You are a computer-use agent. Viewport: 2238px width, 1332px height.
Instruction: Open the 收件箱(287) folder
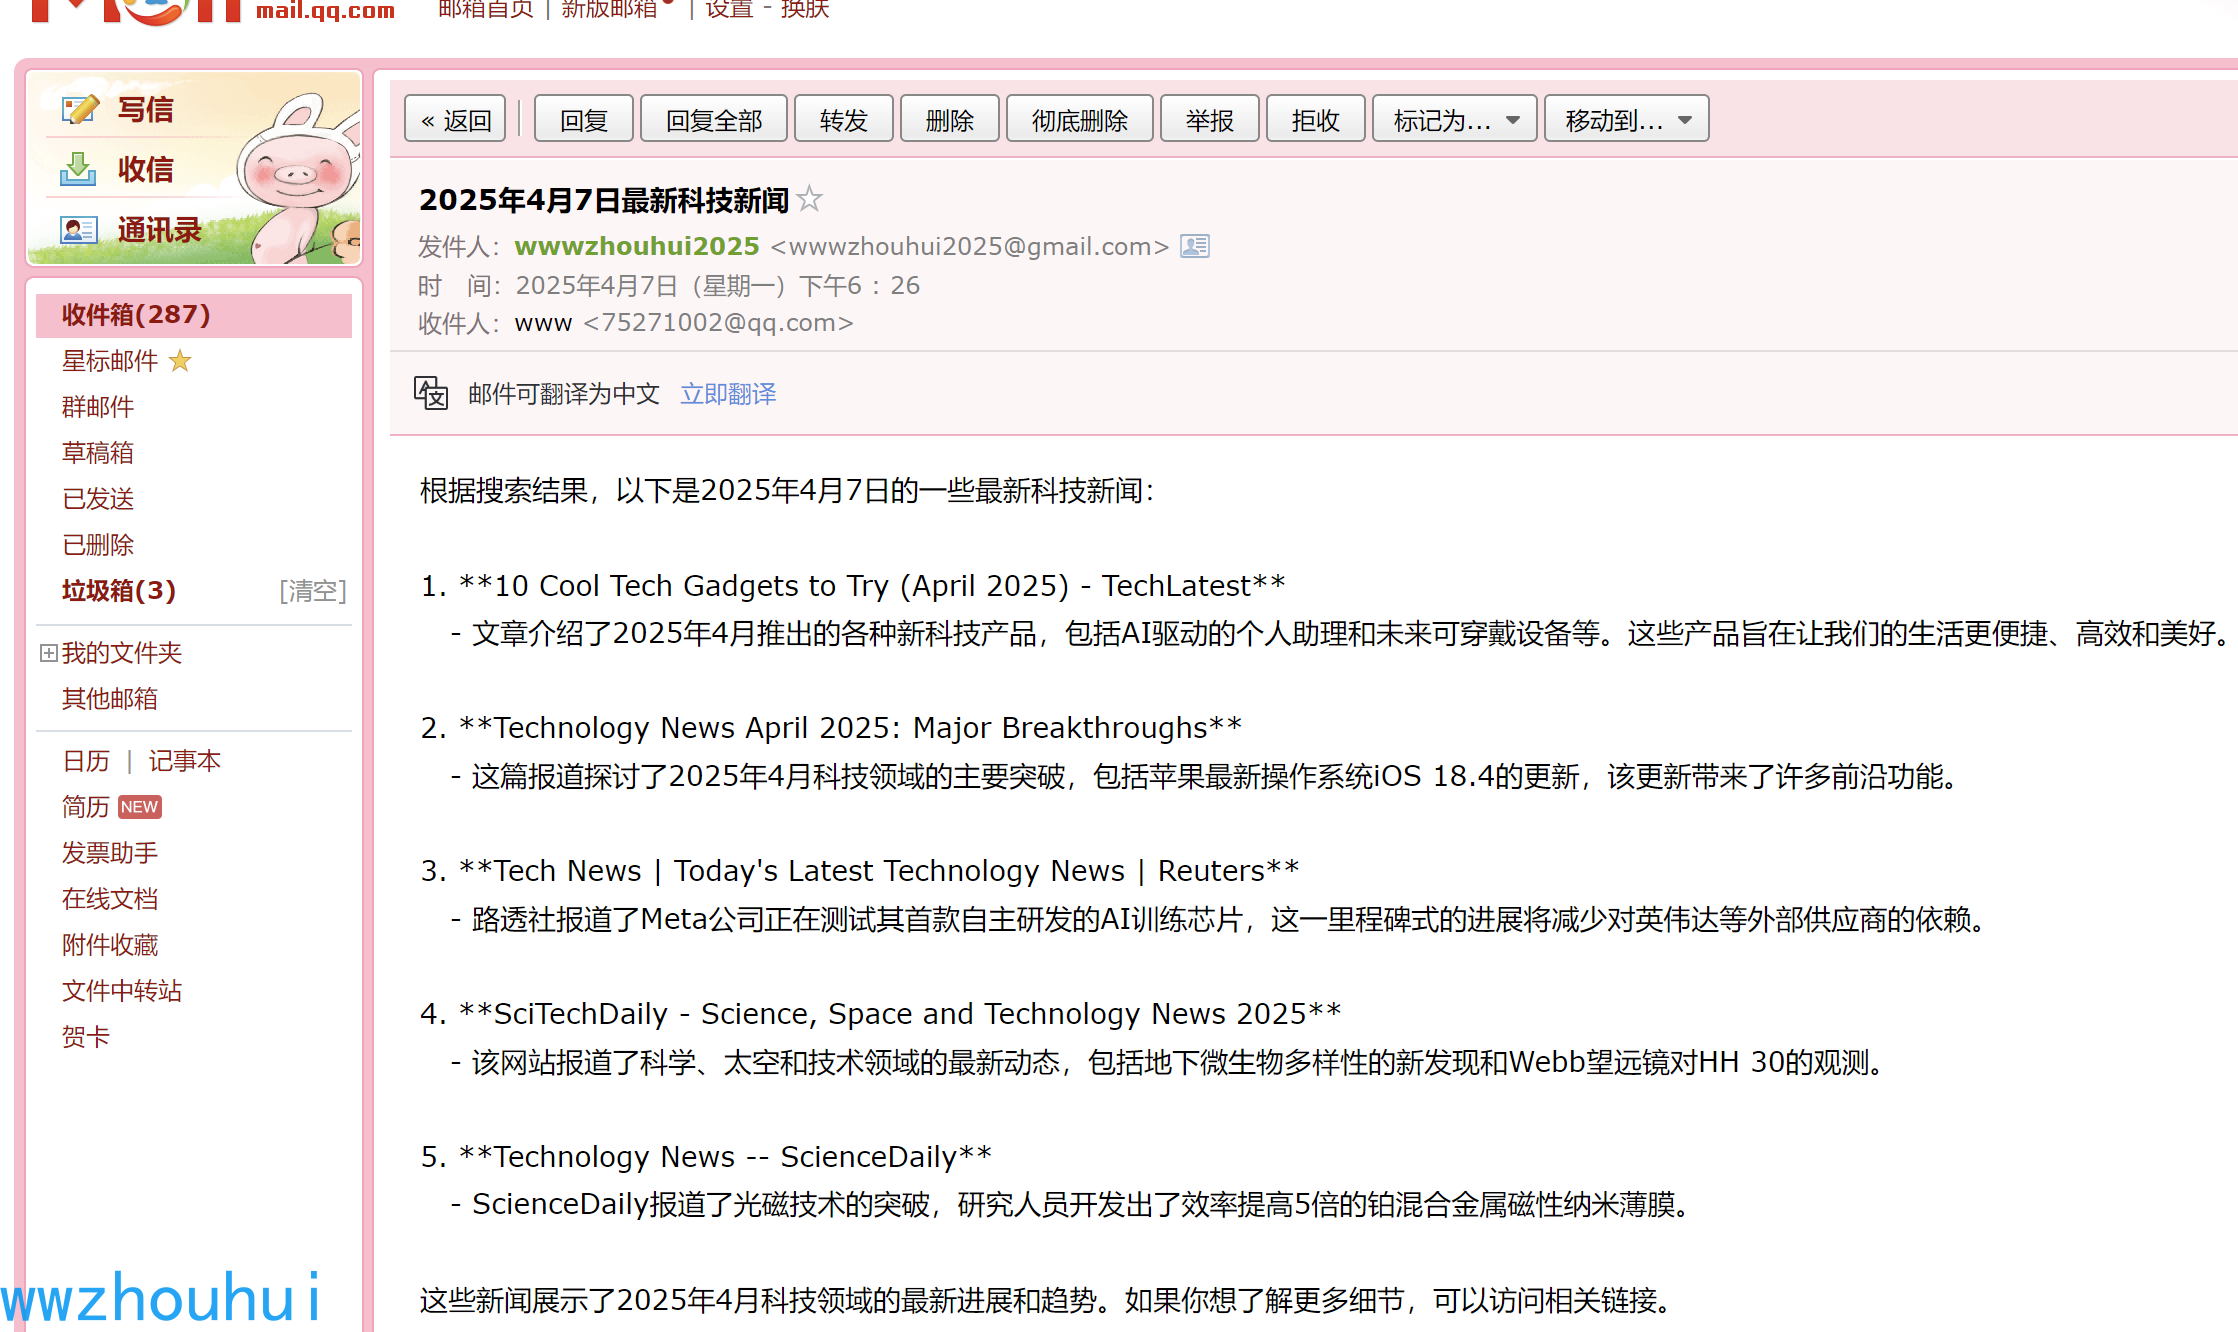(x=136, y=315)
